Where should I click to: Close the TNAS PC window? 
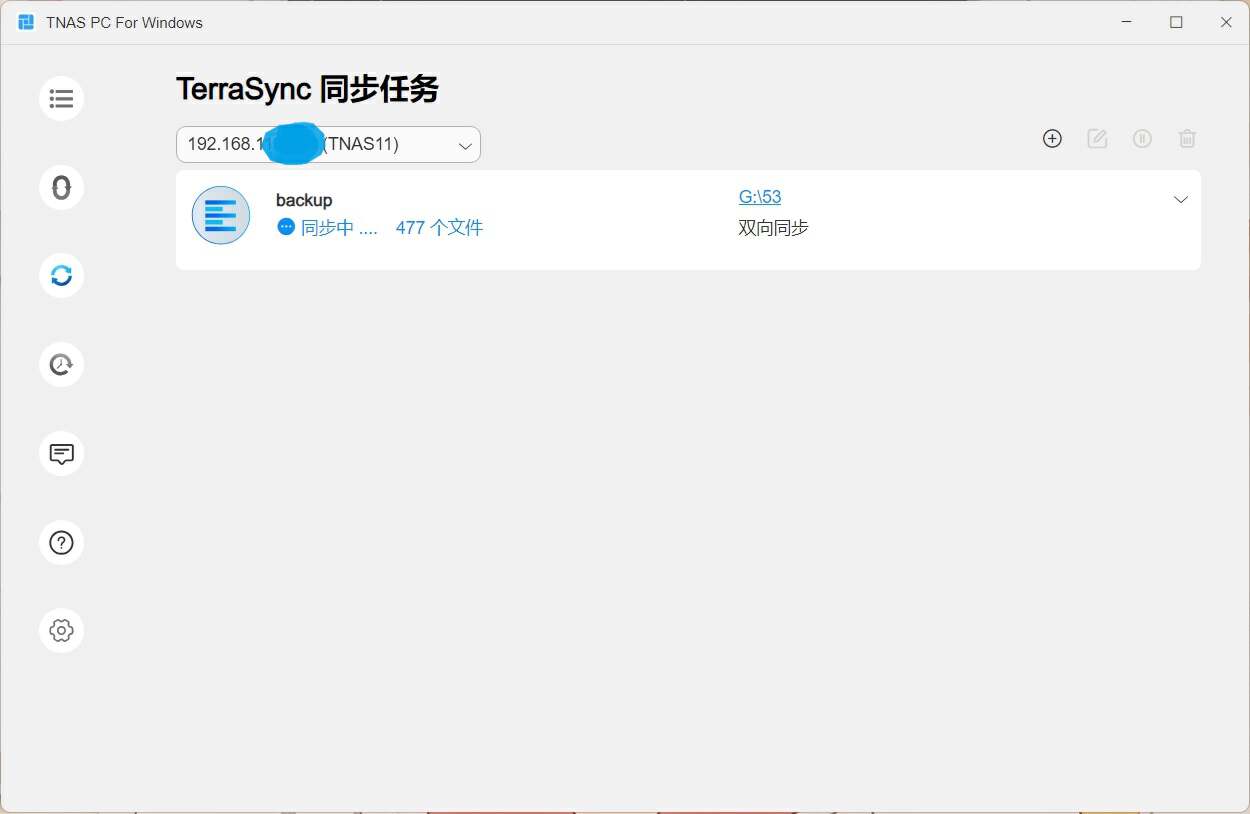1226,22
